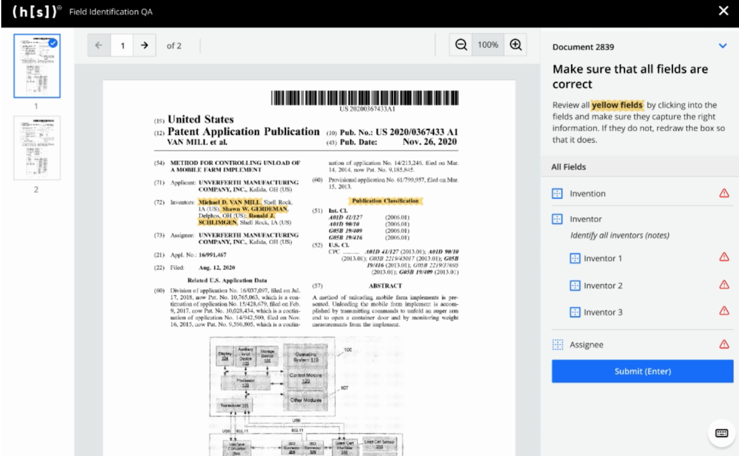Open Assignee warning triangle
Image resolution: width=739 pixels, height=456 pixels.
point(724,344)
